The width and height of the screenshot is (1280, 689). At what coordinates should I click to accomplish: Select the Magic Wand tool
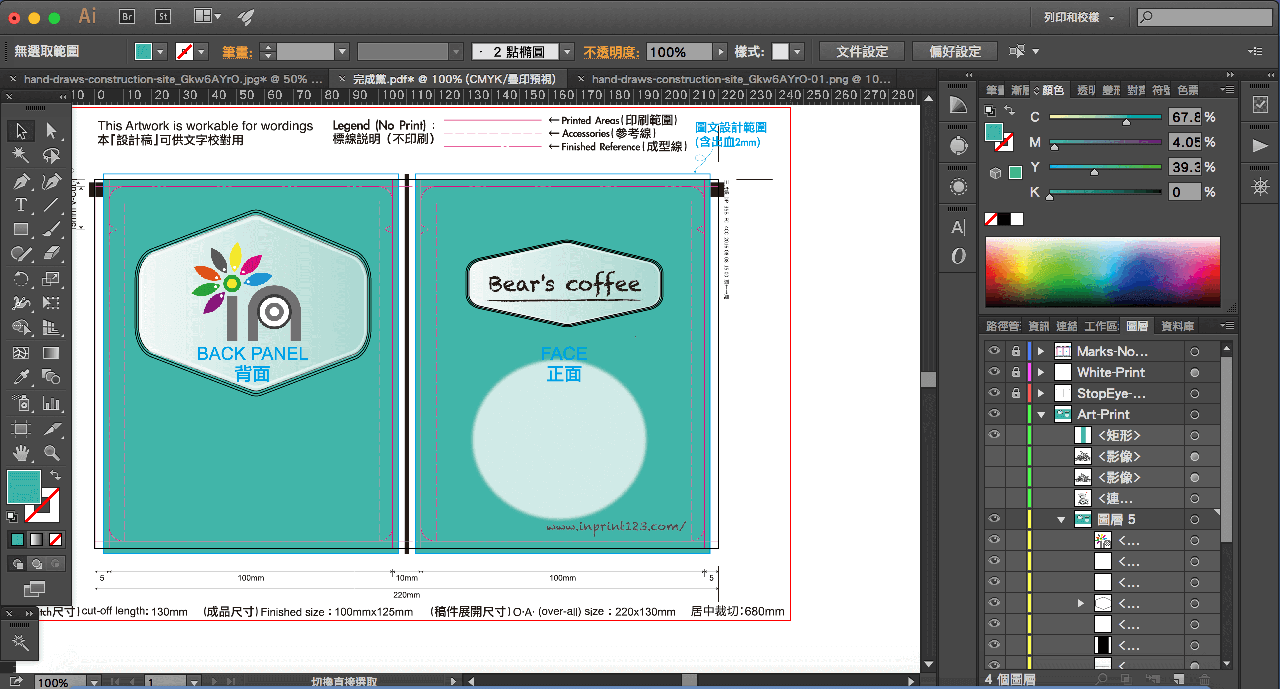coord(20,156)
